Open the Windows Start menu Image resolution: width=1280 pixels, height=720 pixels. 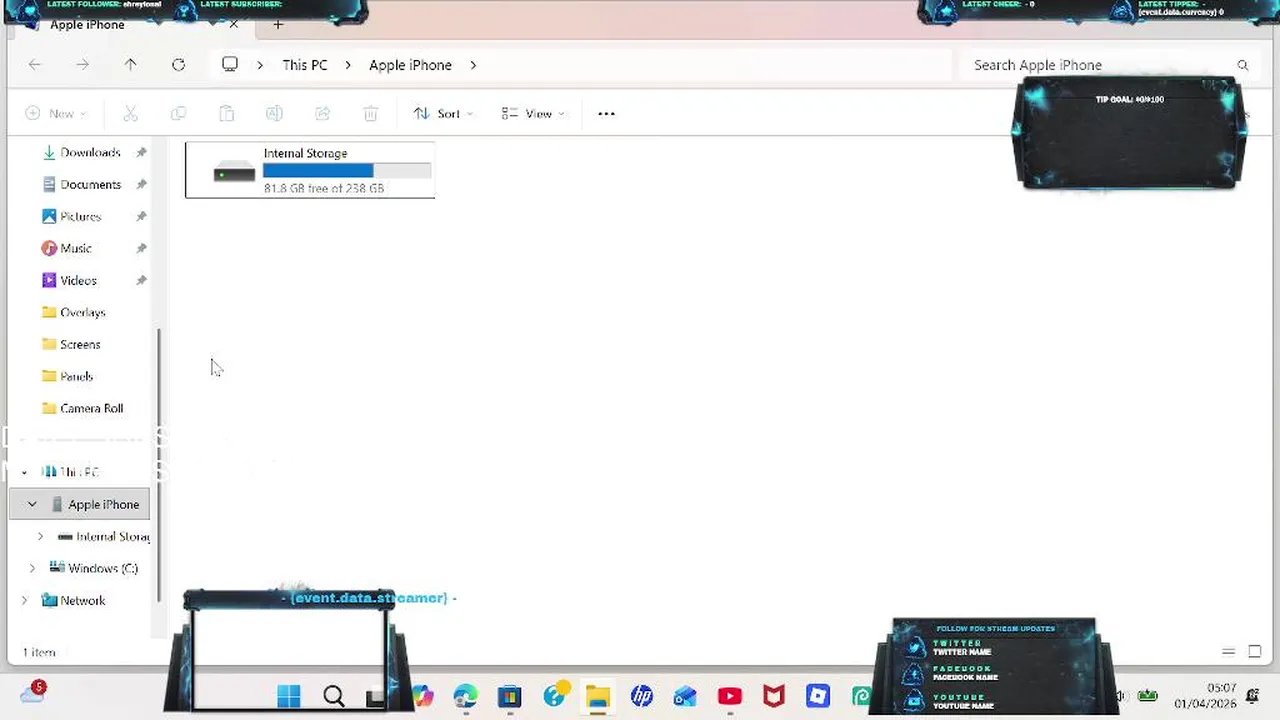(x=288, y=696)
